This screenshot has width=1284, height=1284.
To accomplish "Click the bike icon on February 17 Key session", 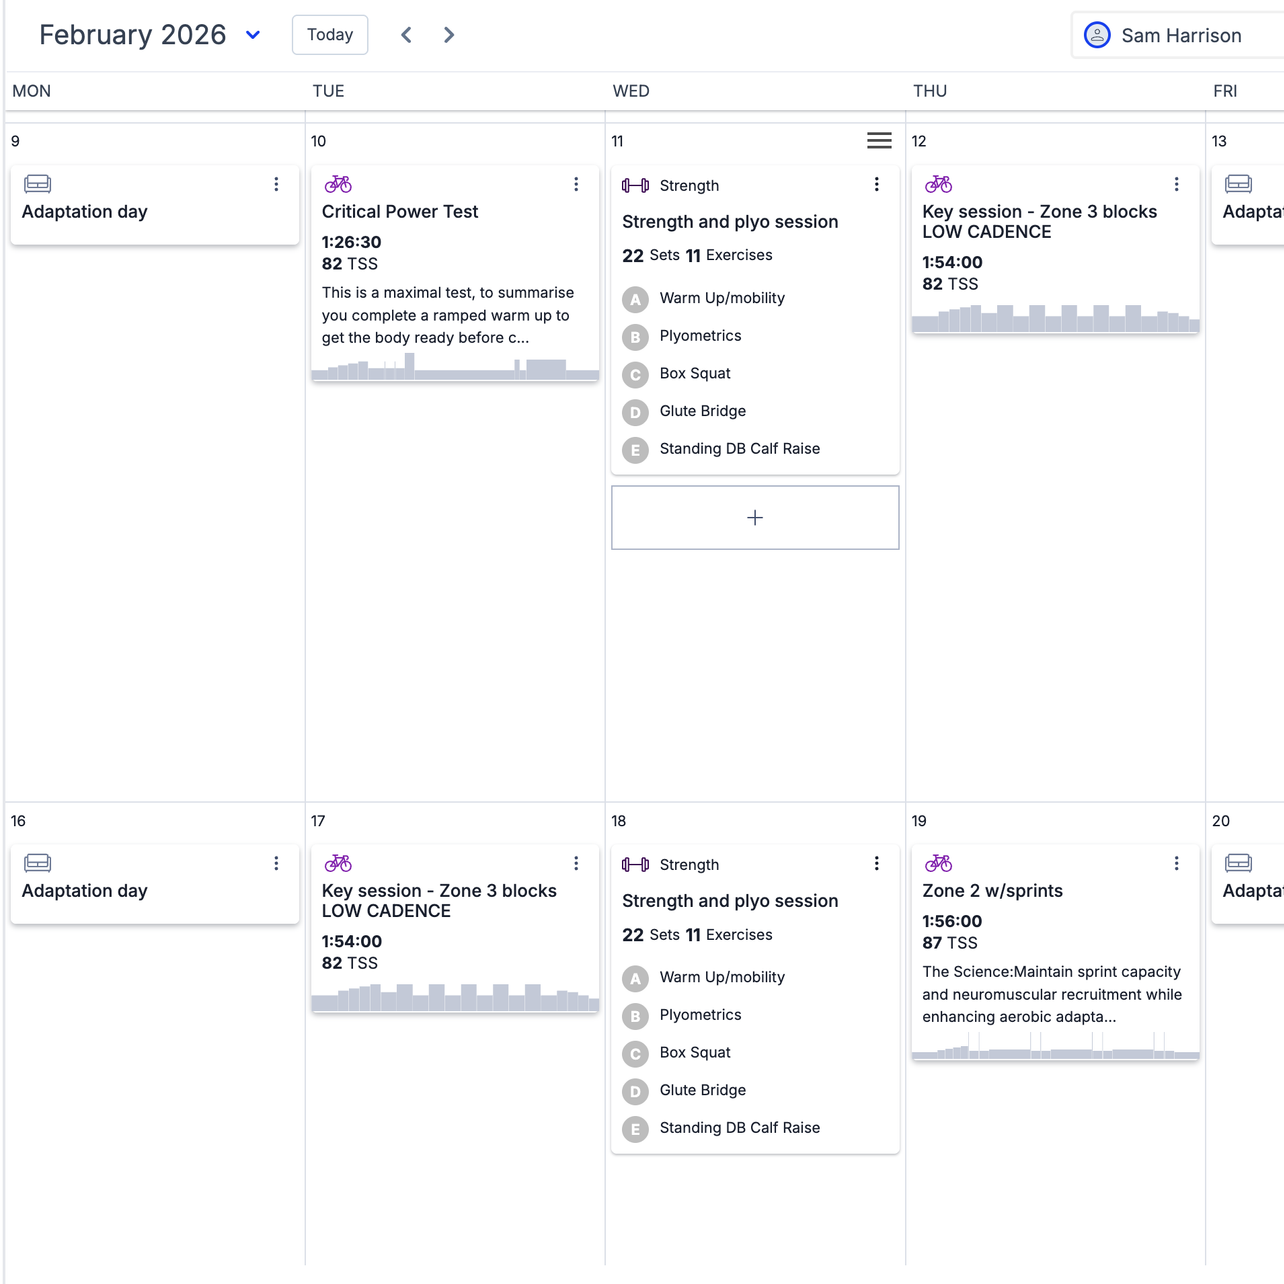I will click(338, 863).
